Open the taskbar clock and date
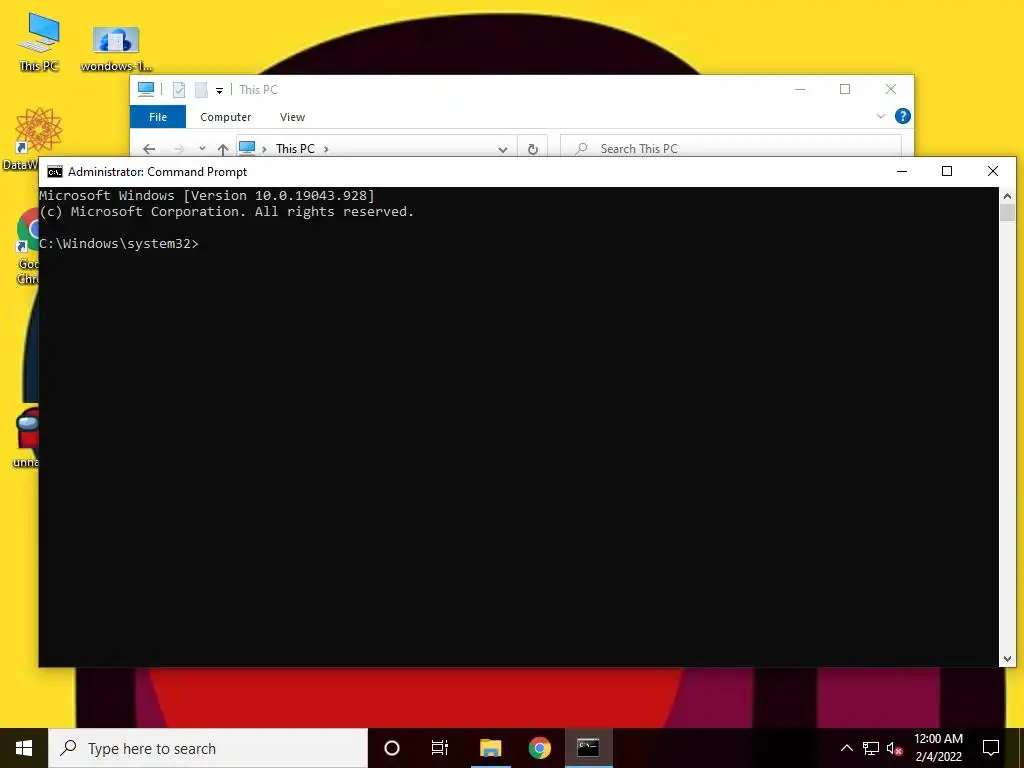Viewport: 1024px width, 768px height. tap(938, 748)
